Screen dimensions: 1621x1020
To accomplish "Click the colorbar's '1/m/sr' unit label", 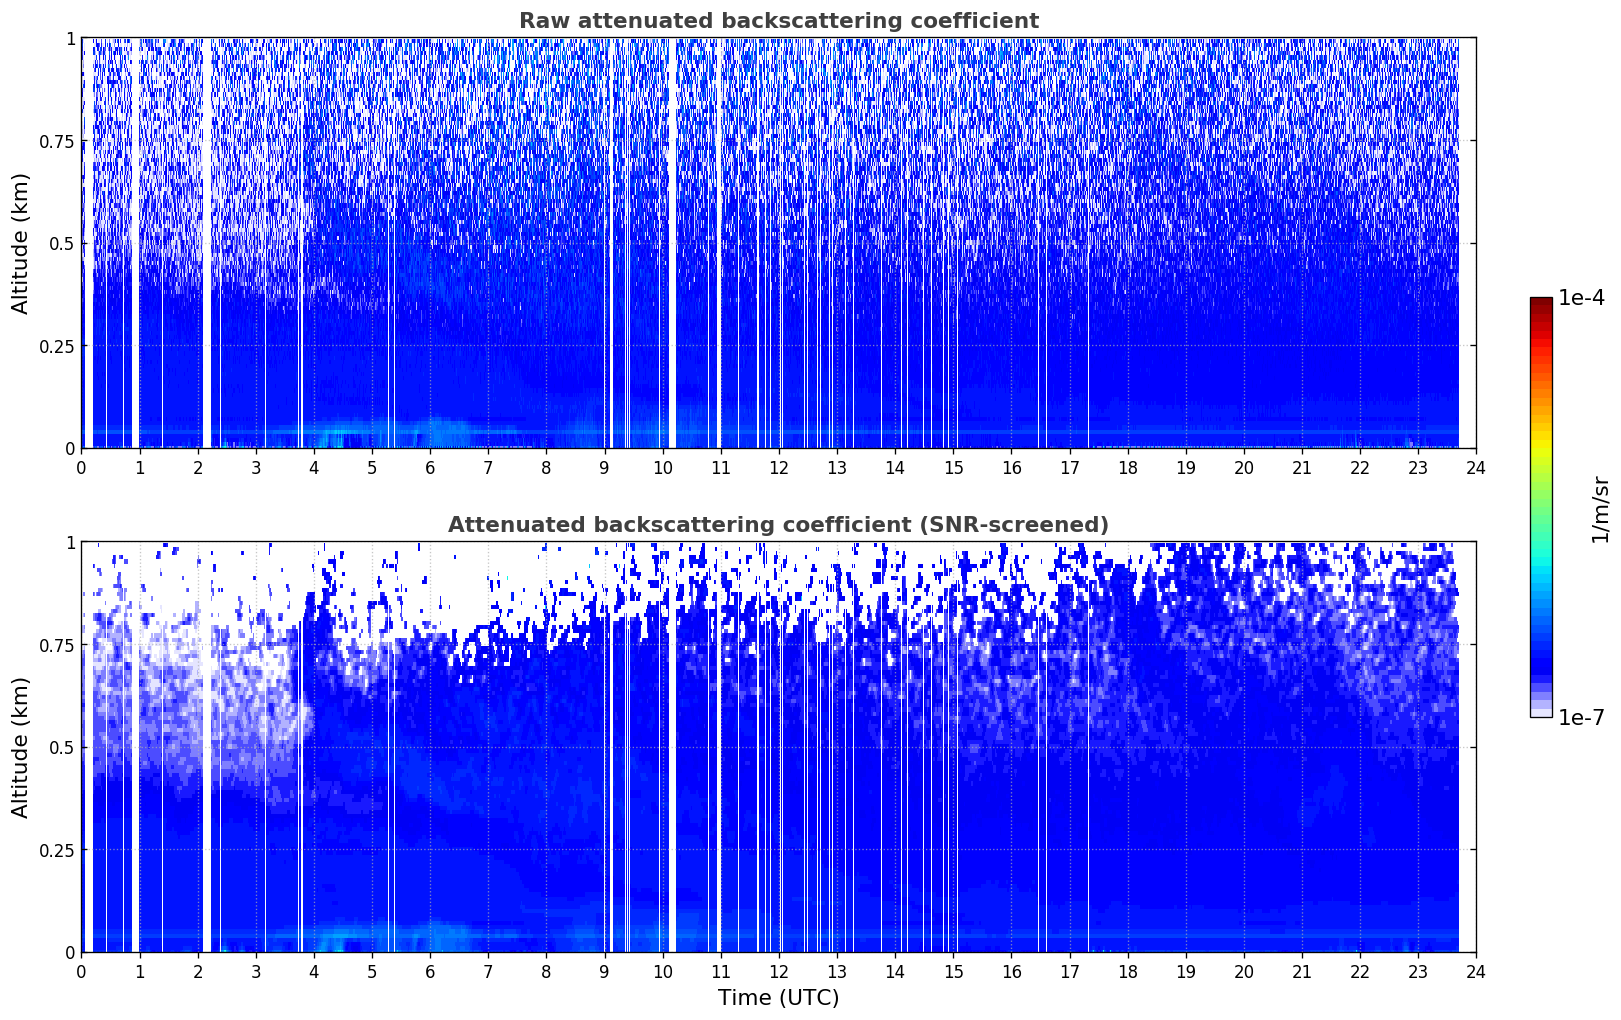I will pyautogui.click(x=1600, y=508).
